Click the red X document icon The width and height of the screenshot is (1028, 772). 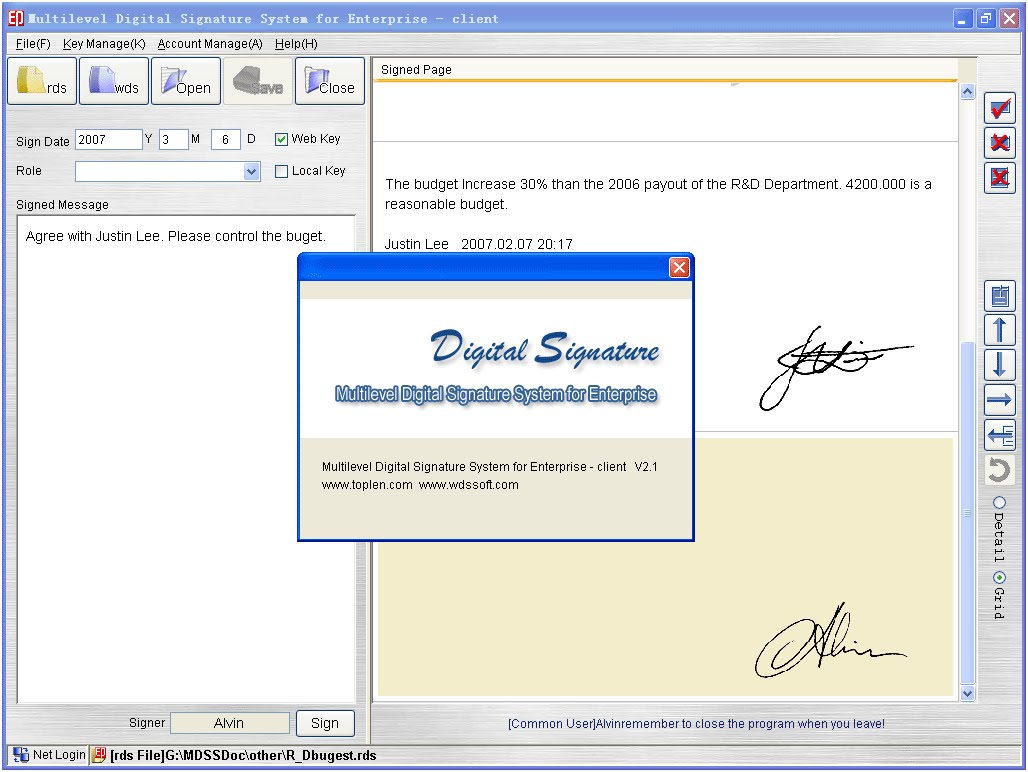[1000, 177]
